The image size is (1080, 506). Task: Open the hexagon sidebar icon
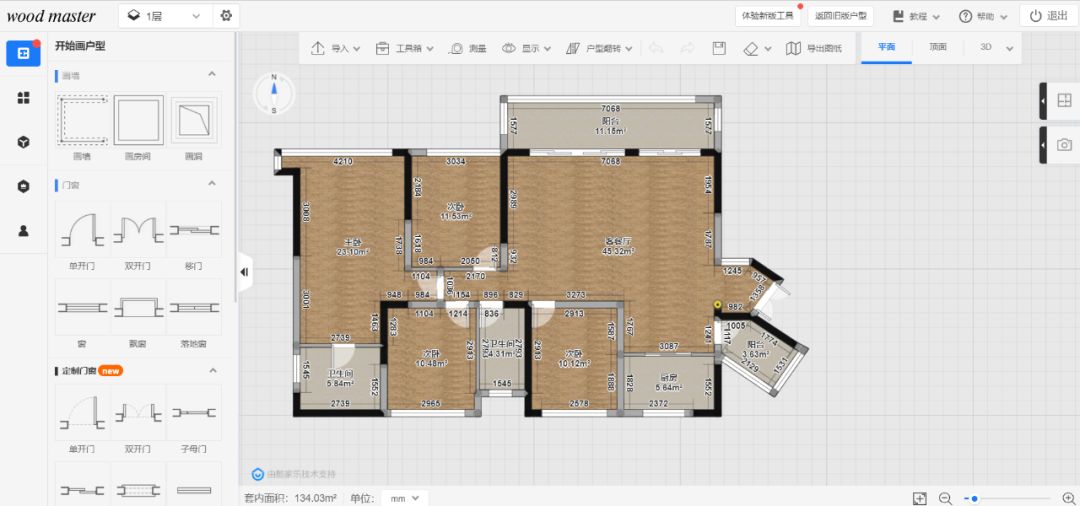click(23, 186)
